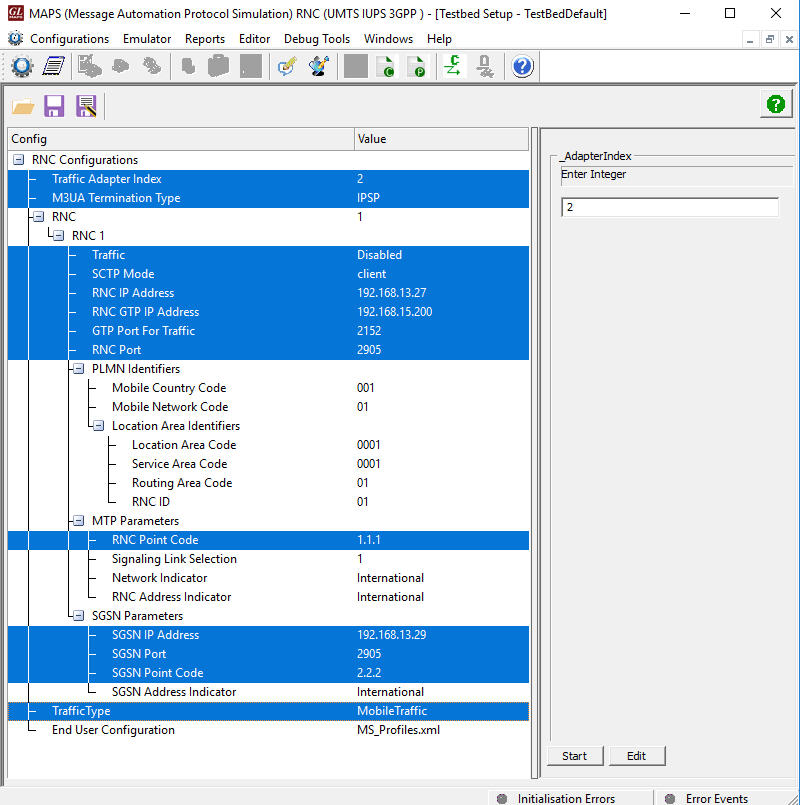800x805 pixels.
Task: Click the Script Editor pencil icon
Action: click(x=287, y=66)
